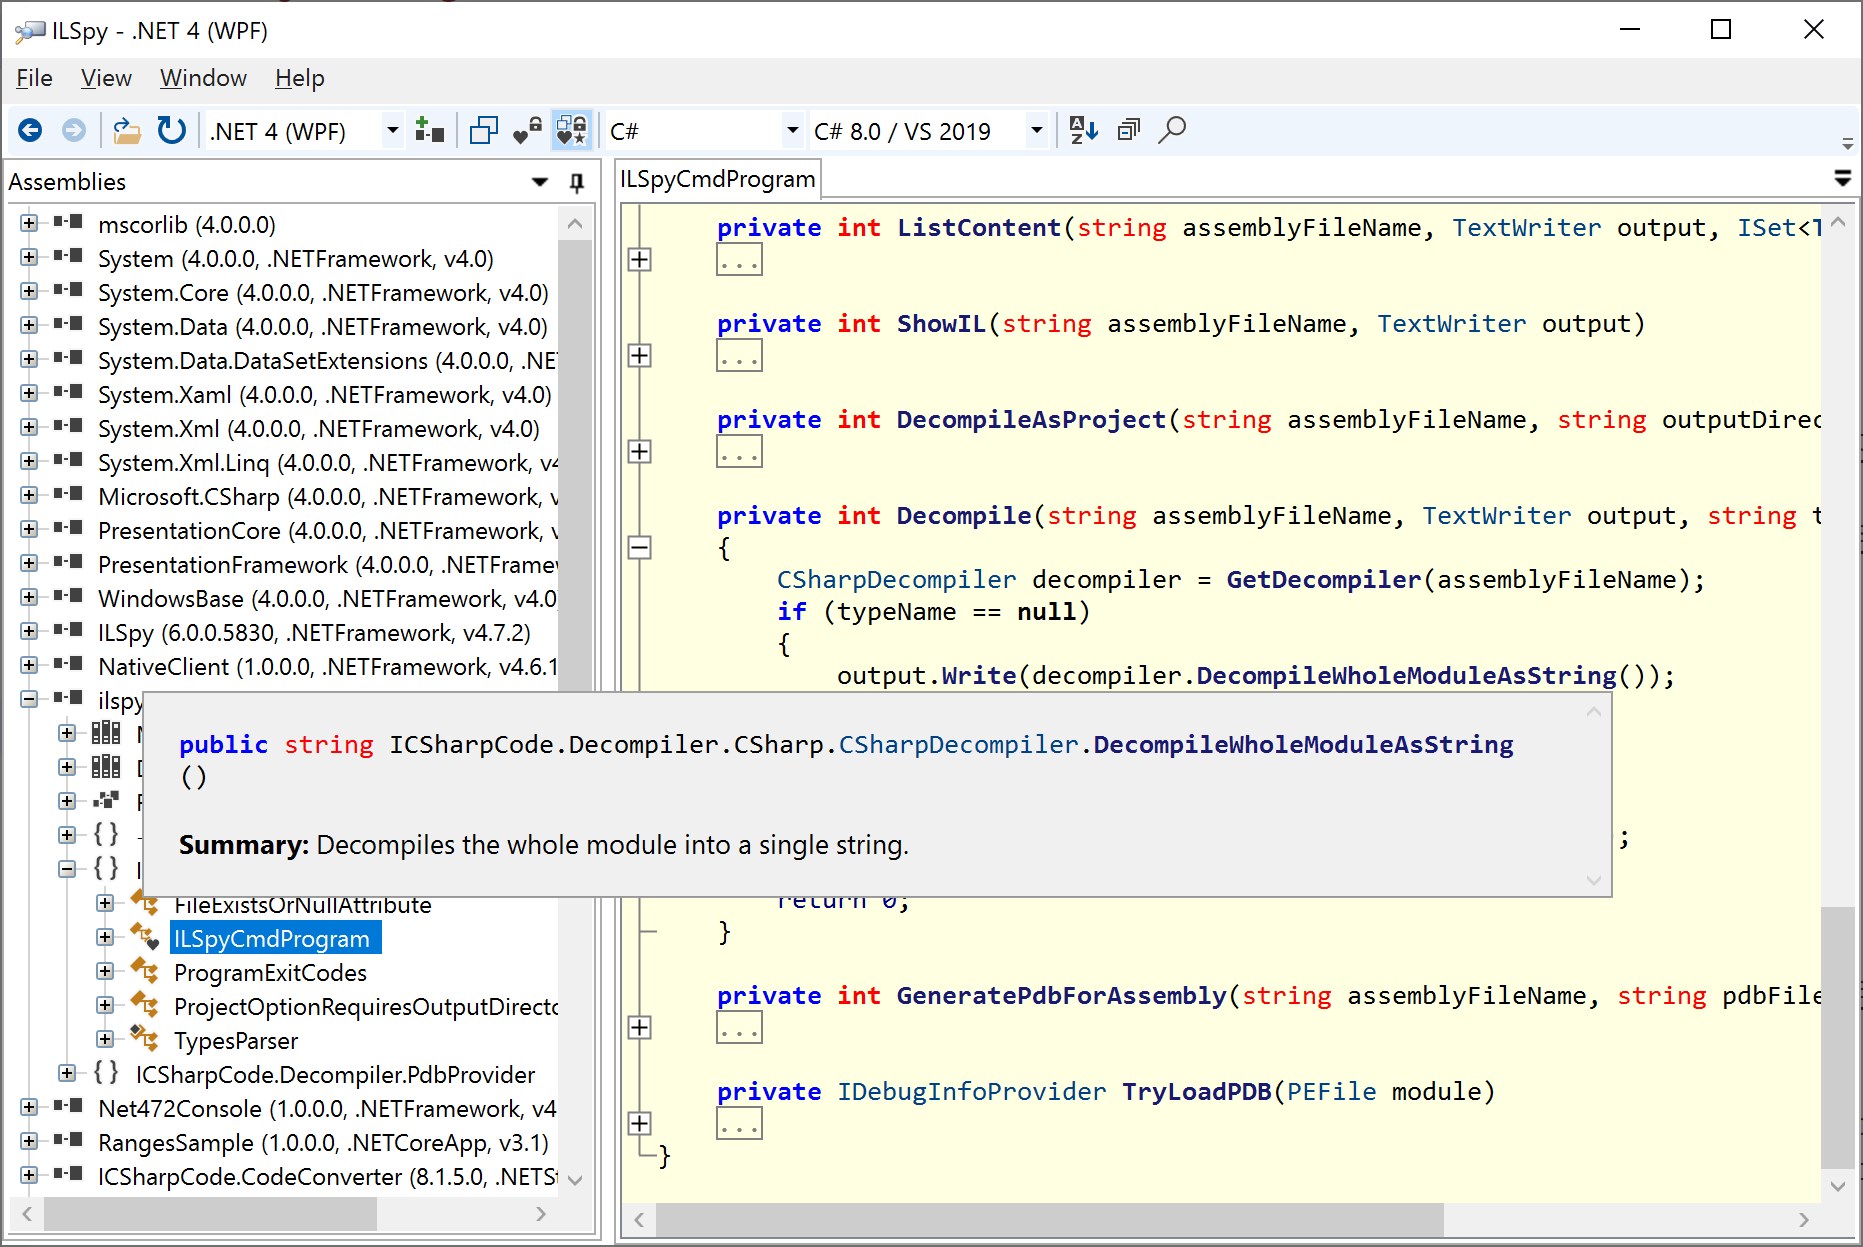
Task: Toggle show private and internal types button
Action: click(527, 131)
